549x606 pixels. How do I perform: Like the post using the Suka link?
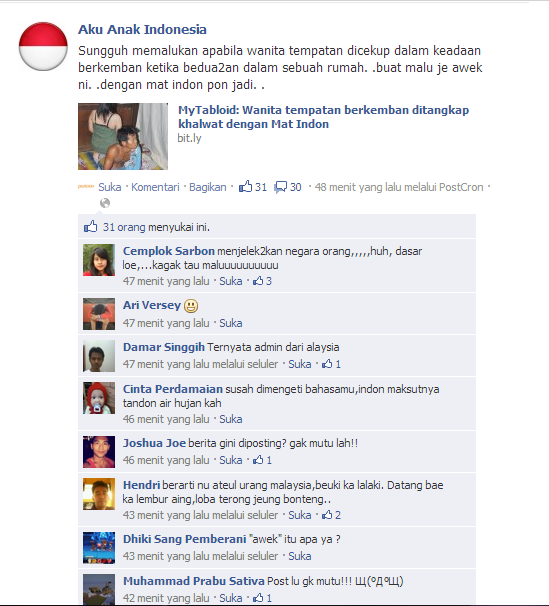coord(109,187)
